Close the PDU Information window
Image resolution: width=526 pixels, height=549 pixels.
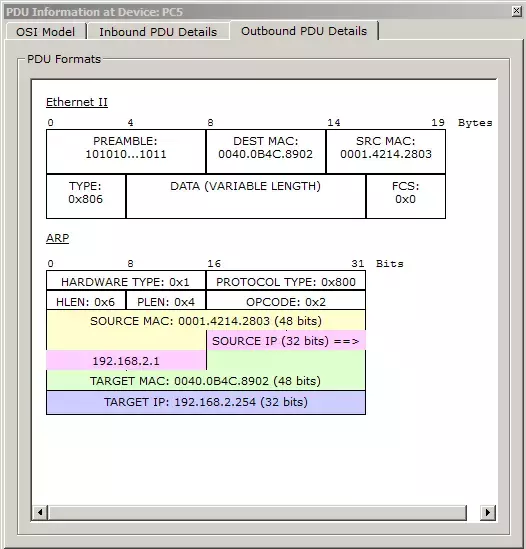[517, 11]
